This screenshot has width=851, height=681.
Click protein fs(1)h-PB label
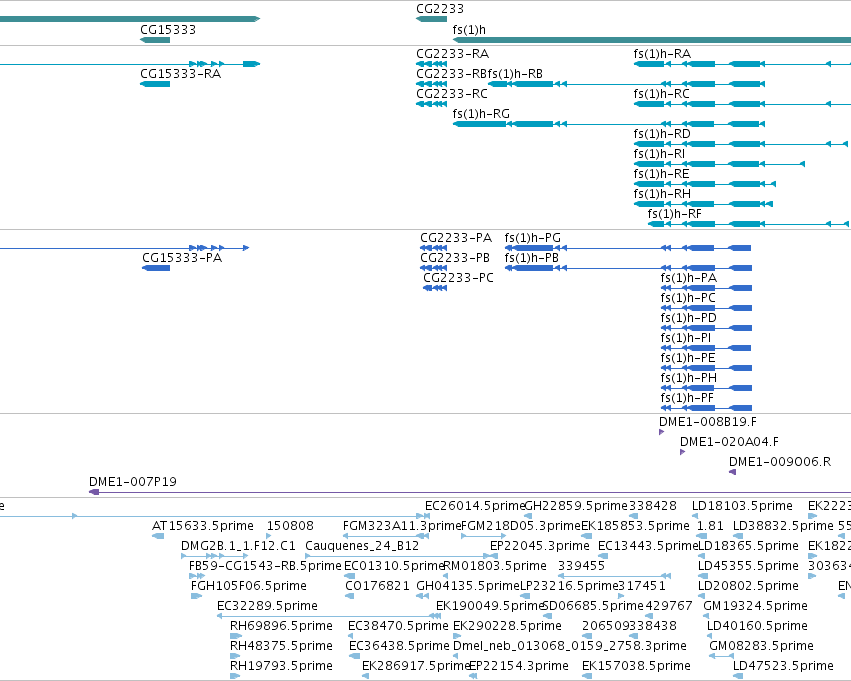click(531, 258)
